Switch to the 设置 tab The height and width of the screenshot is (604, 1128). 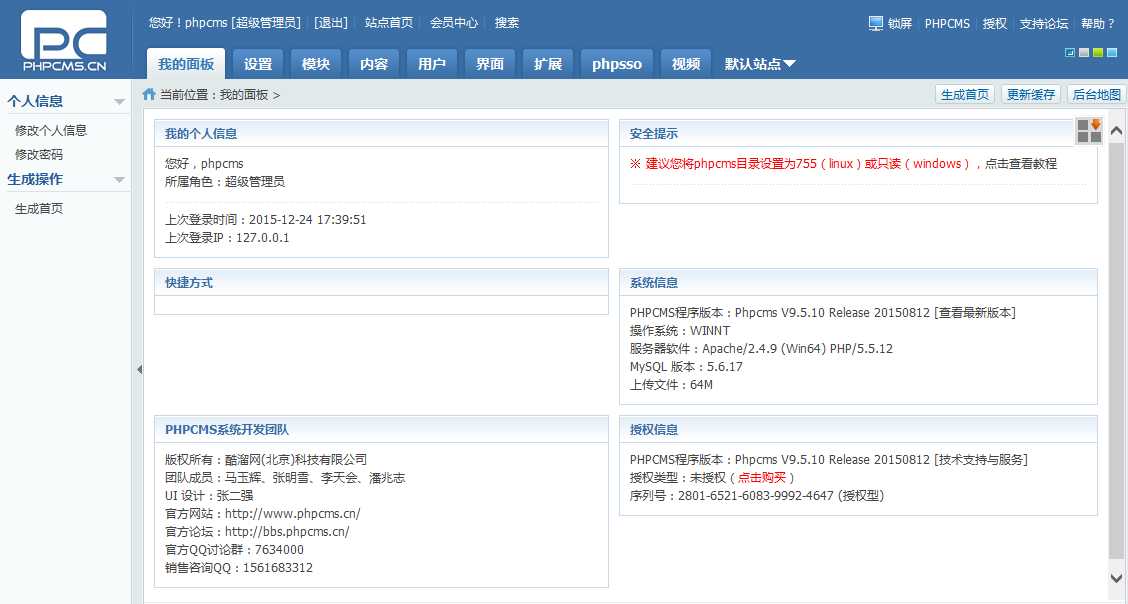coord(258,64)
